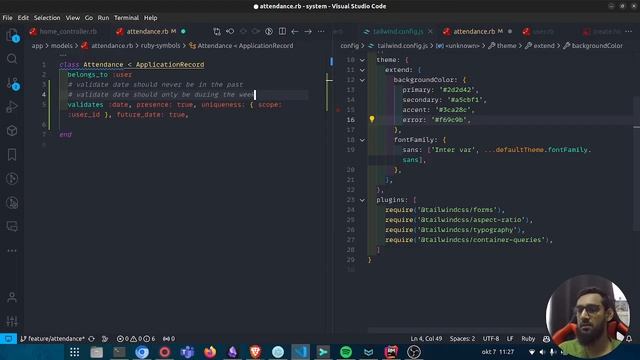Open the Brave browser from the taskbar
640x360 pixels.
click(255, 352)
